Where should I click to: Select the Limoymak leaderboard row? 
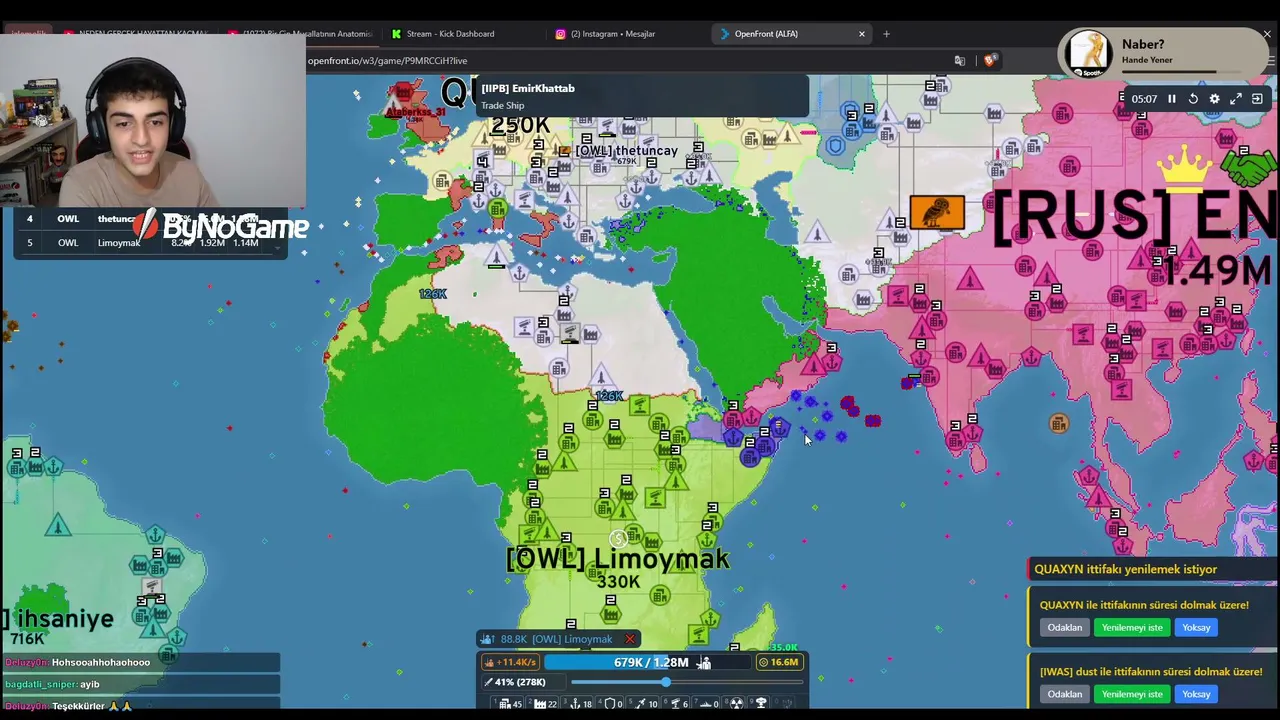click(150, 243)
